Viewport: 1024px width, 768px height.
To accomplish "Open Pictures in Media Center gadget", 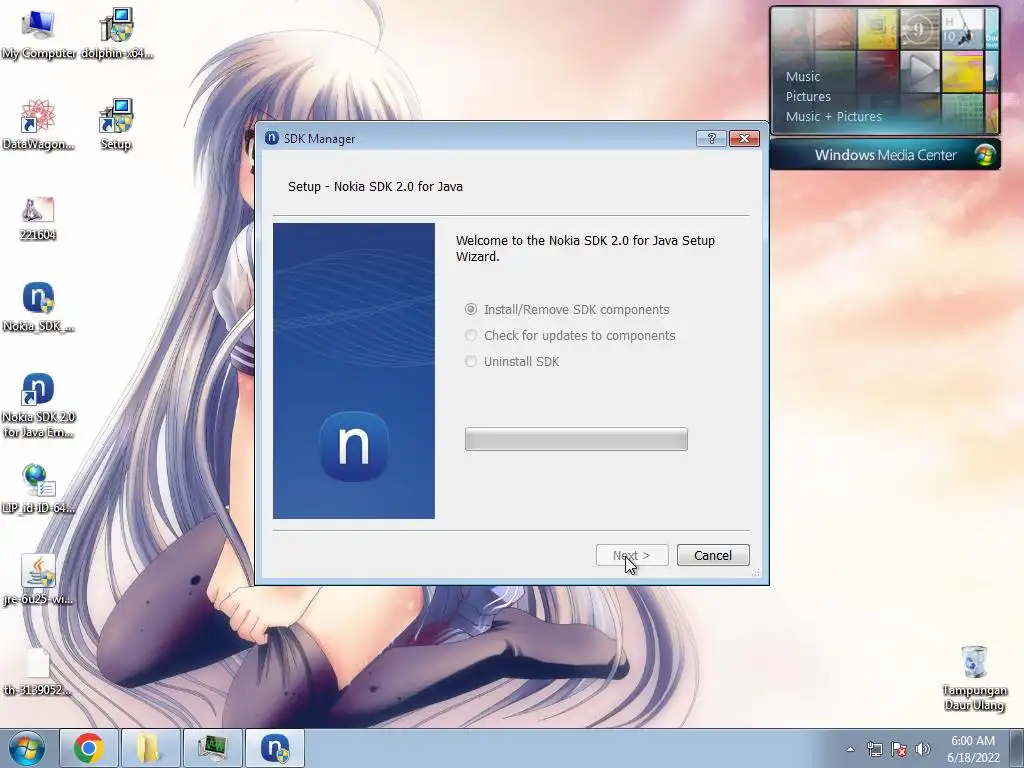I will point(808,97).
